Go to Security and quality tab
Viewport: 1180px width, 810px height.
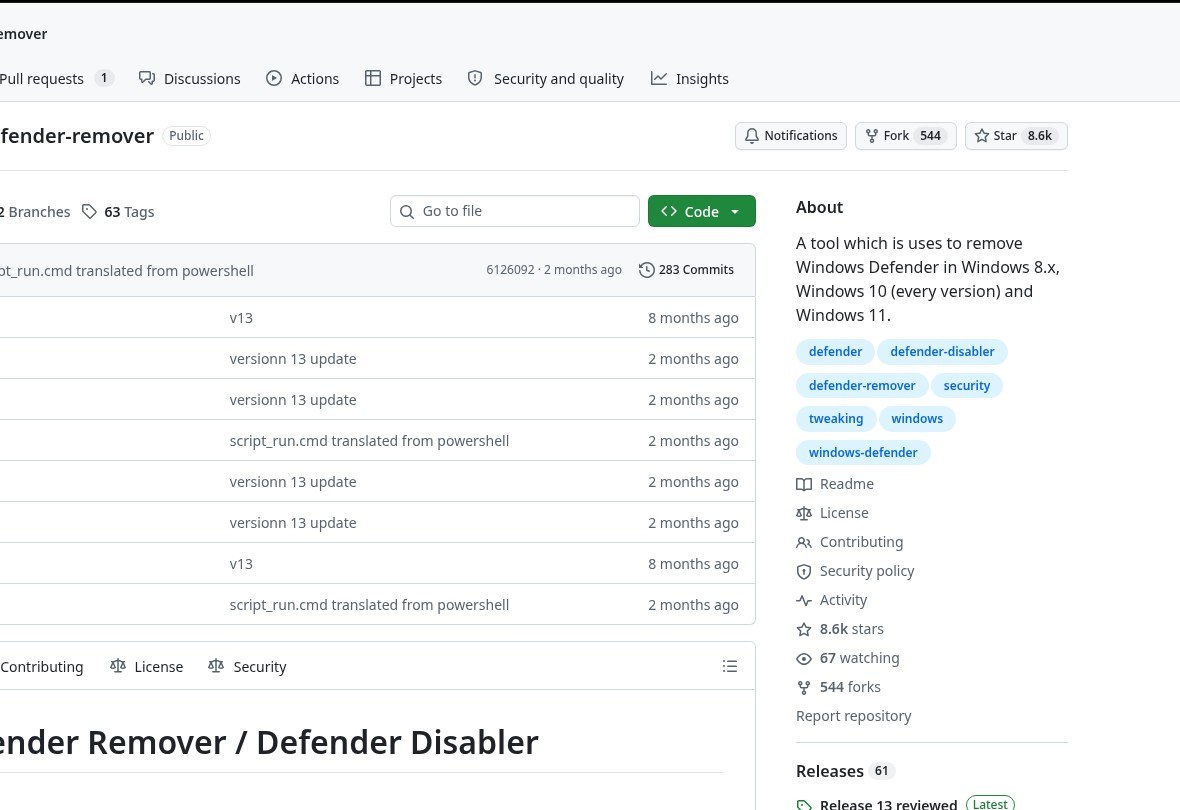coord(546,78)
